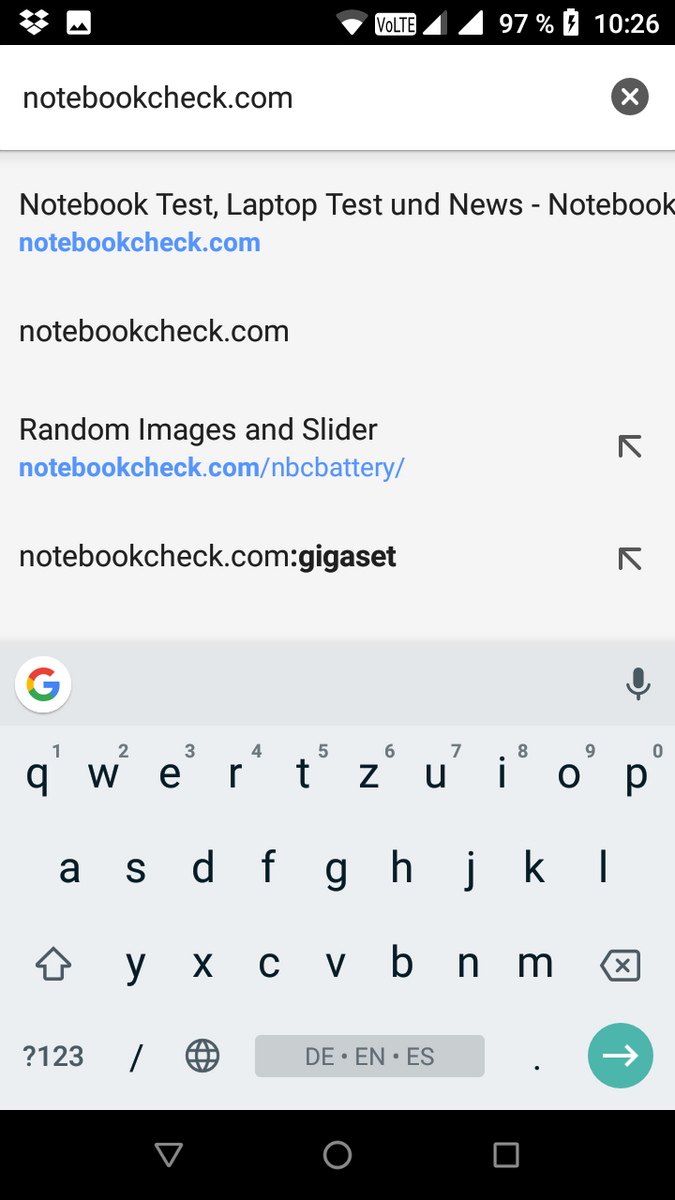The height and width of the screenshot is (1200, 675).
Task: Insert the gigaset suggestion via its arrow icon
Action: (x=629, y=558)
